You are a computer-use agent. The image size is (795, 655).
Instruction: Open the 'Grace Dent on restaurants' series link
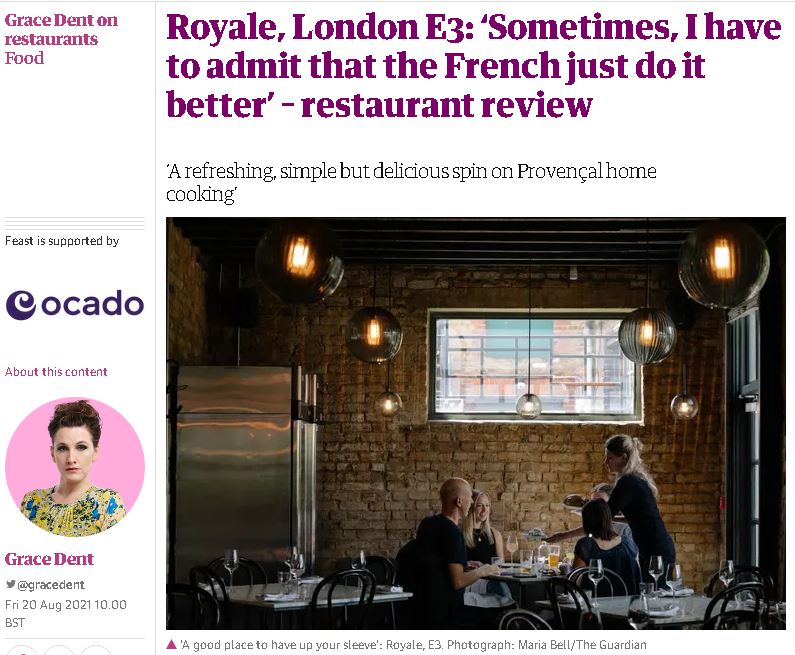[61, 29]
